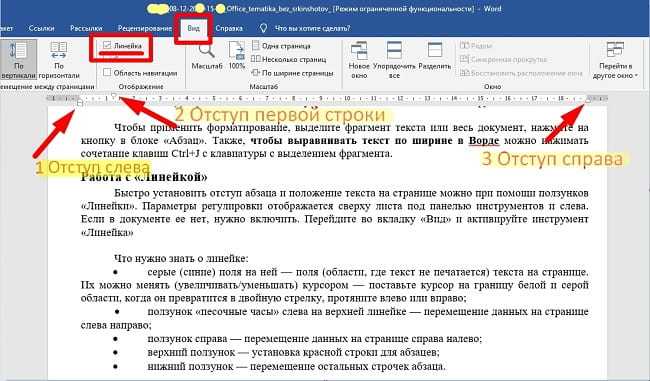Open the Вид ribbon tab

pos(193,28)
